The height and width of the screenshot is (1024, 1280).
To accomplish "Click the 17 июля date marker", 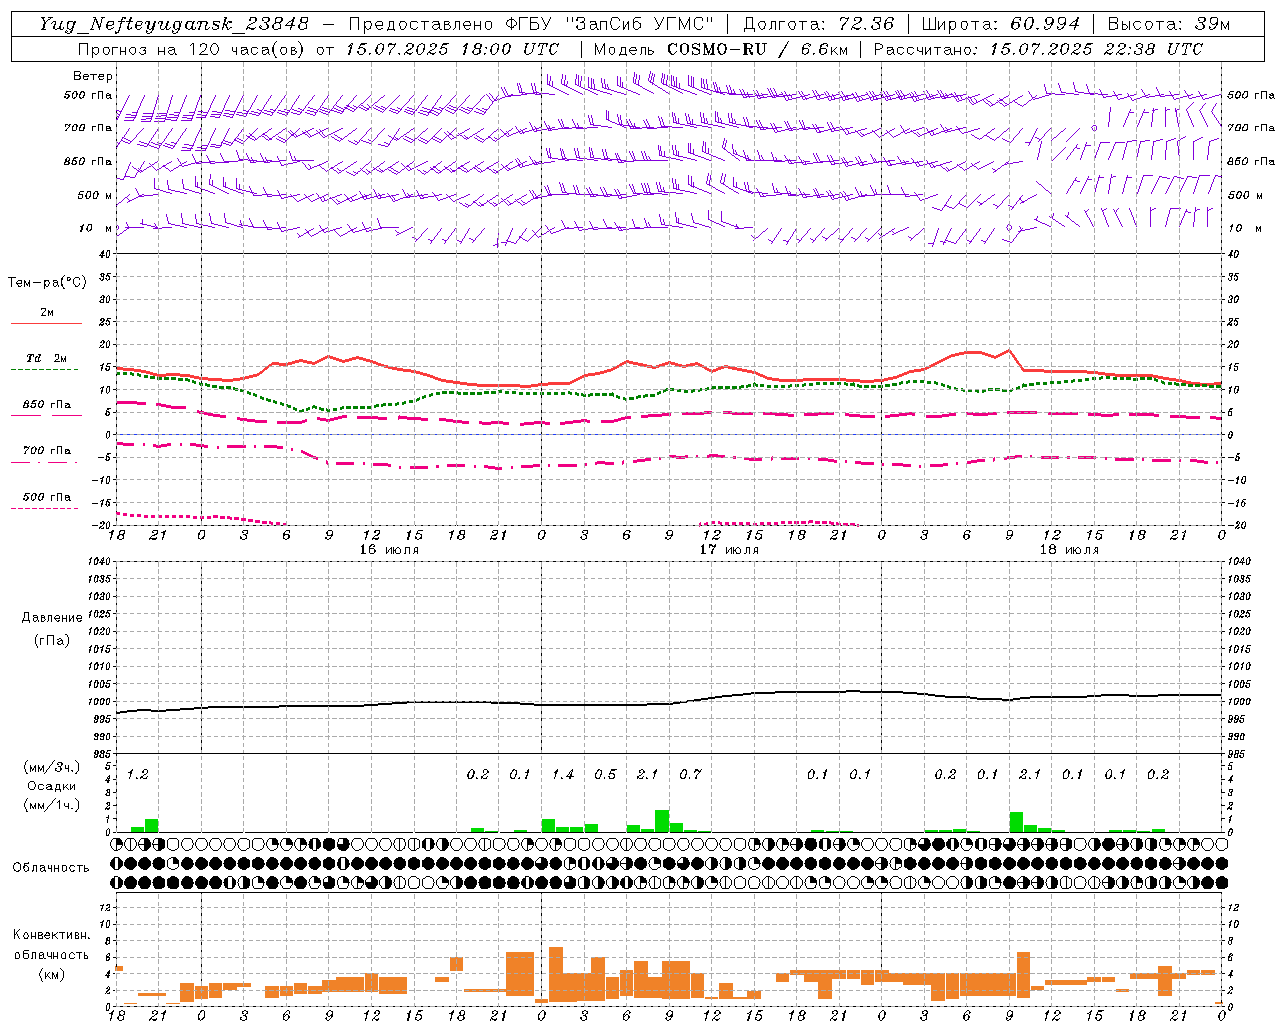I will click(x=729, y=549).
